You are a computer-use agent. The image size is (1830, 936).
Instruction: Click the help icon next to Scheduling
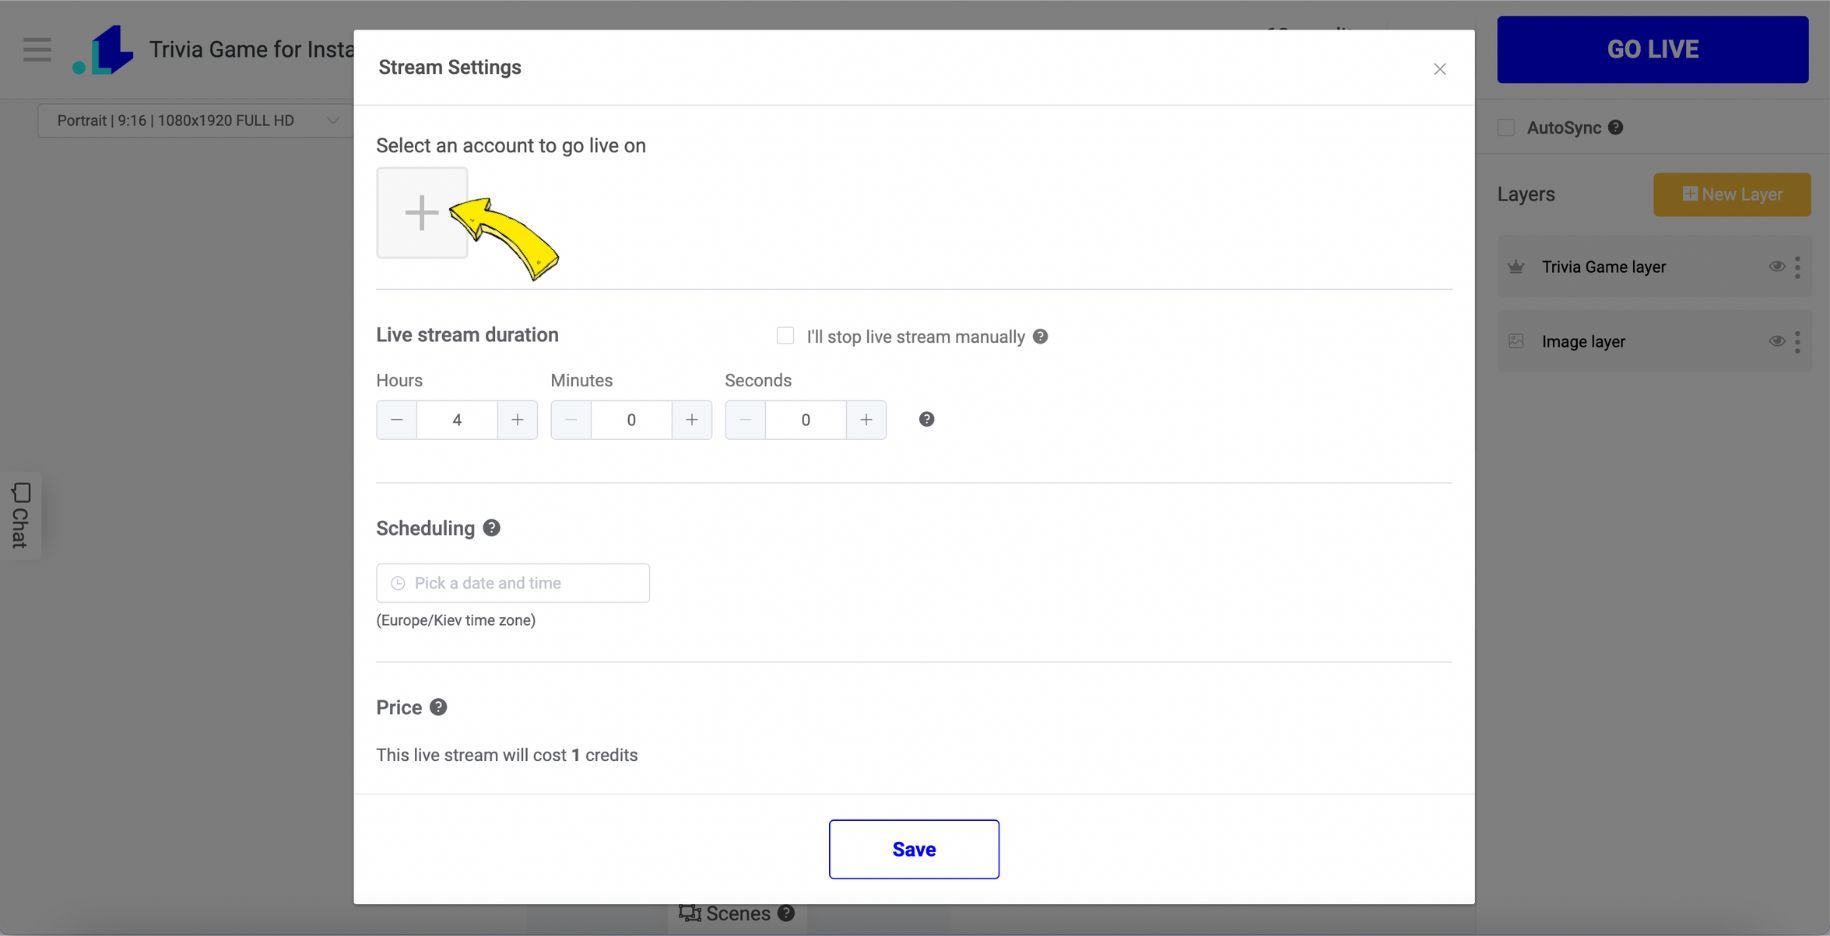(x=491, y=528)
